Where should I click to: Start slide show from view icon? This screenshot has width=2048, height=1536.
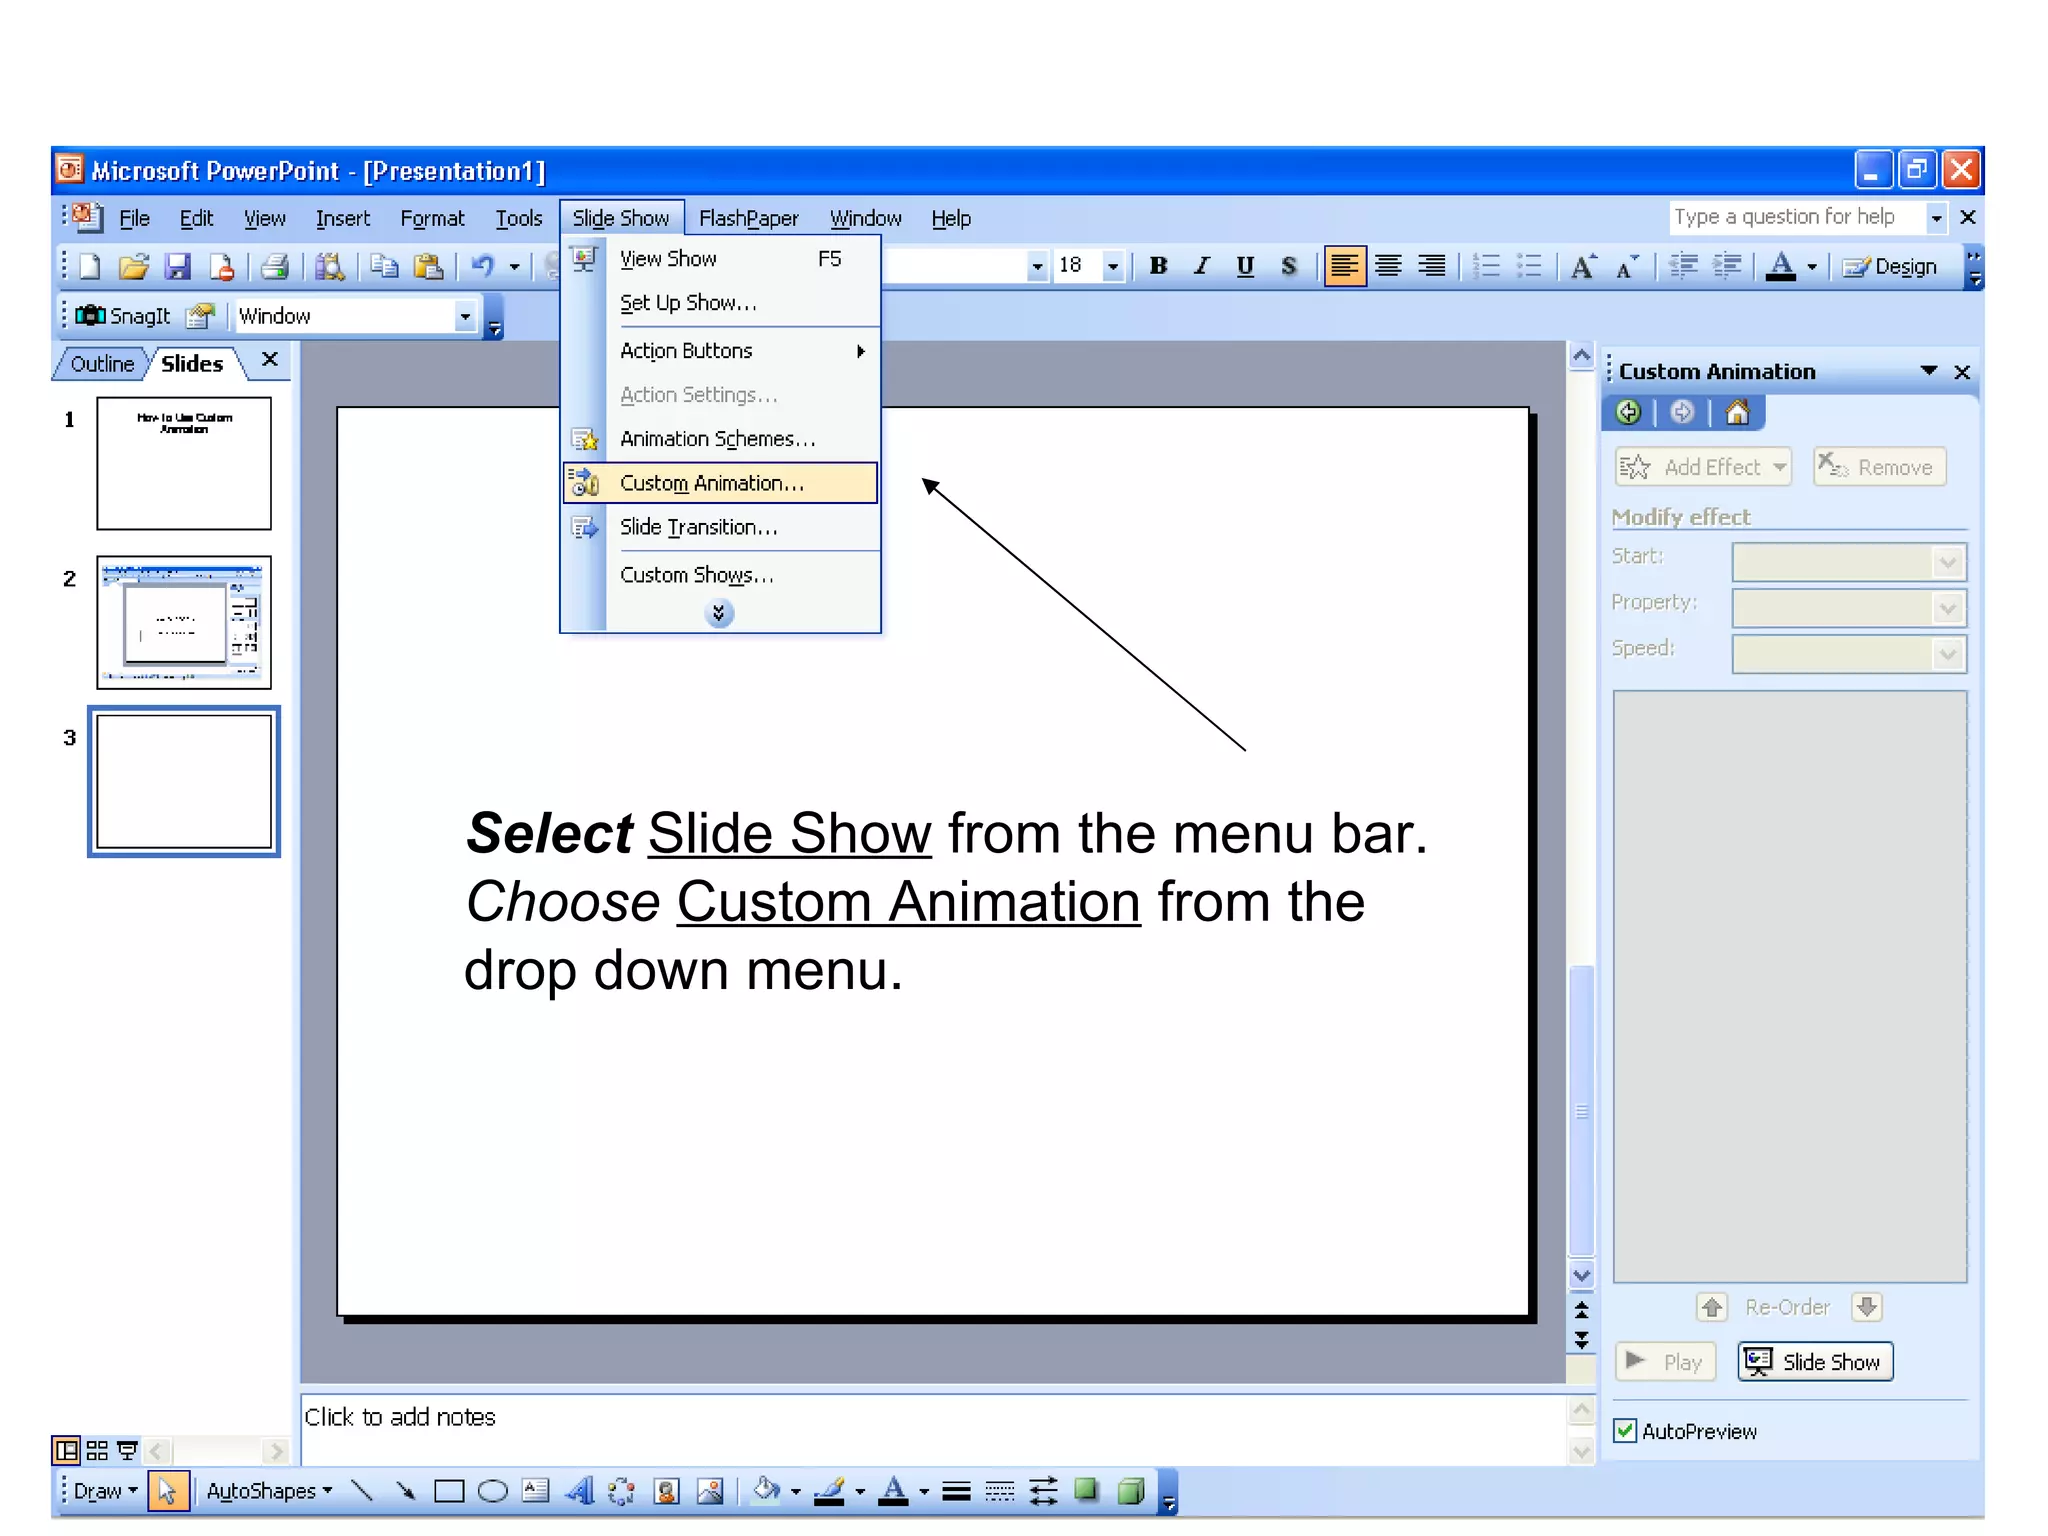127,1450
